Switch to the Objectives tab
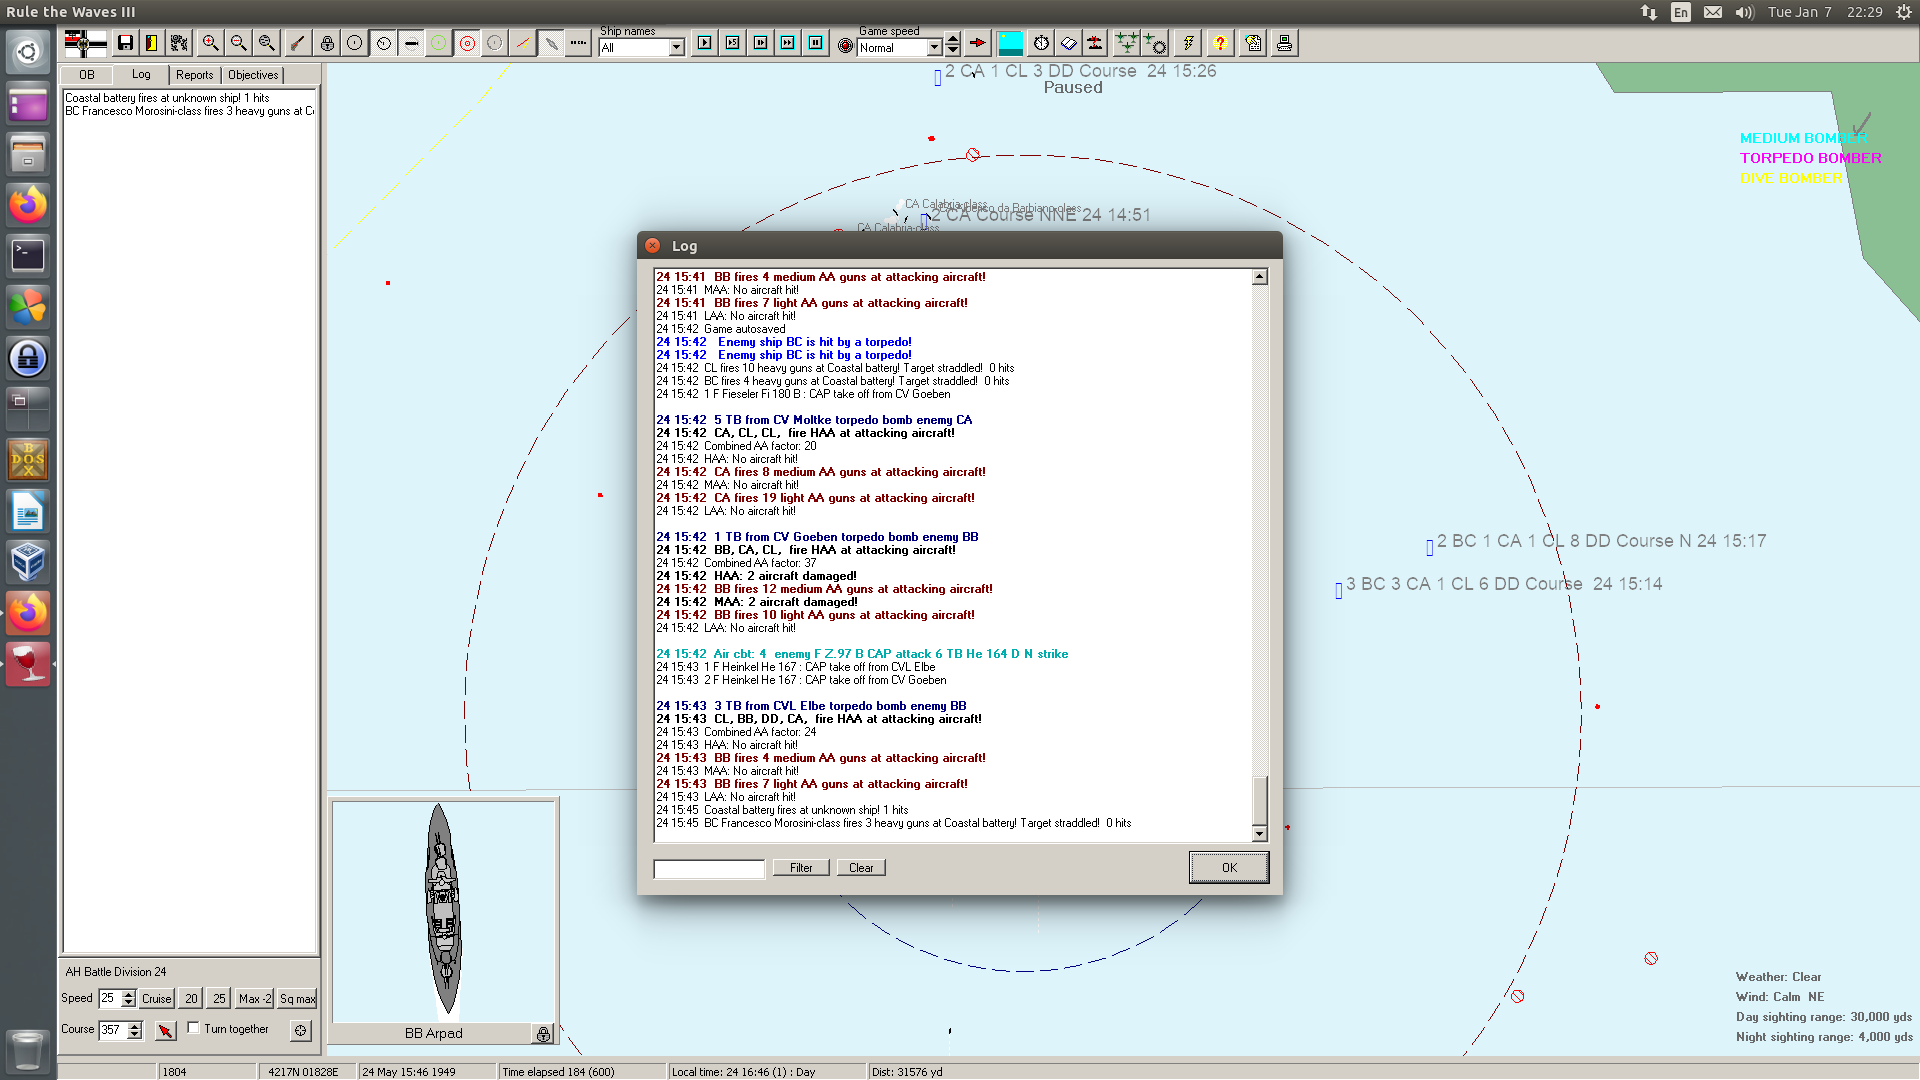 pyautogui.click(x=253, y=75)
